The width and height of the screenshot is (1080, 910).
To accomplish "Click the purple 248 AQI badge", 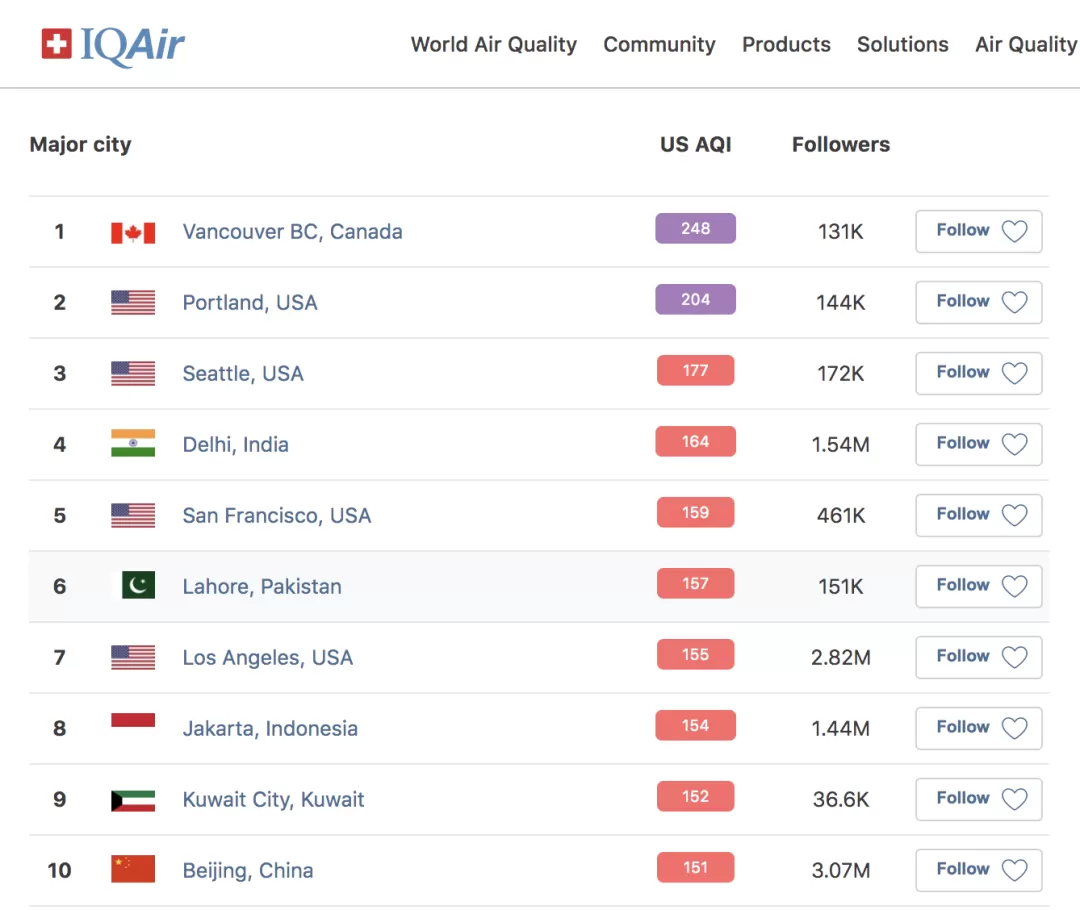I will point(696,229).
